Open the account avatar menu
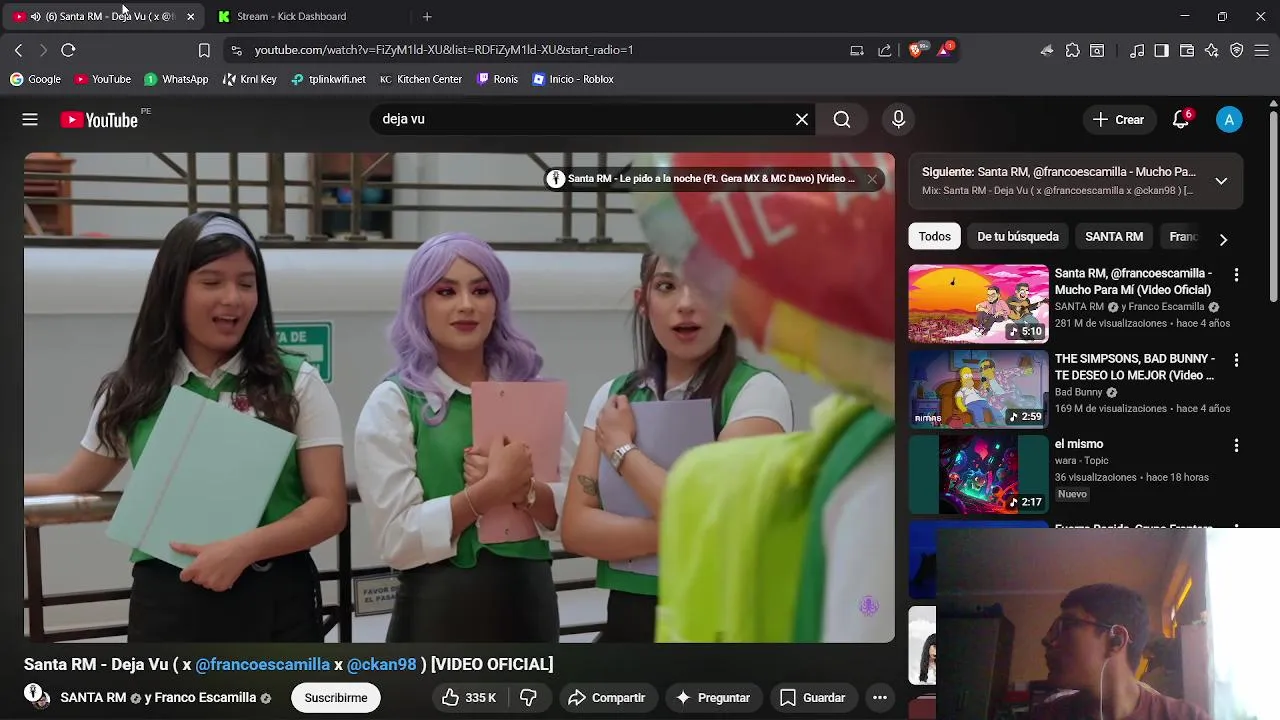This screenshot has width=1280, height=720. 1229,119
